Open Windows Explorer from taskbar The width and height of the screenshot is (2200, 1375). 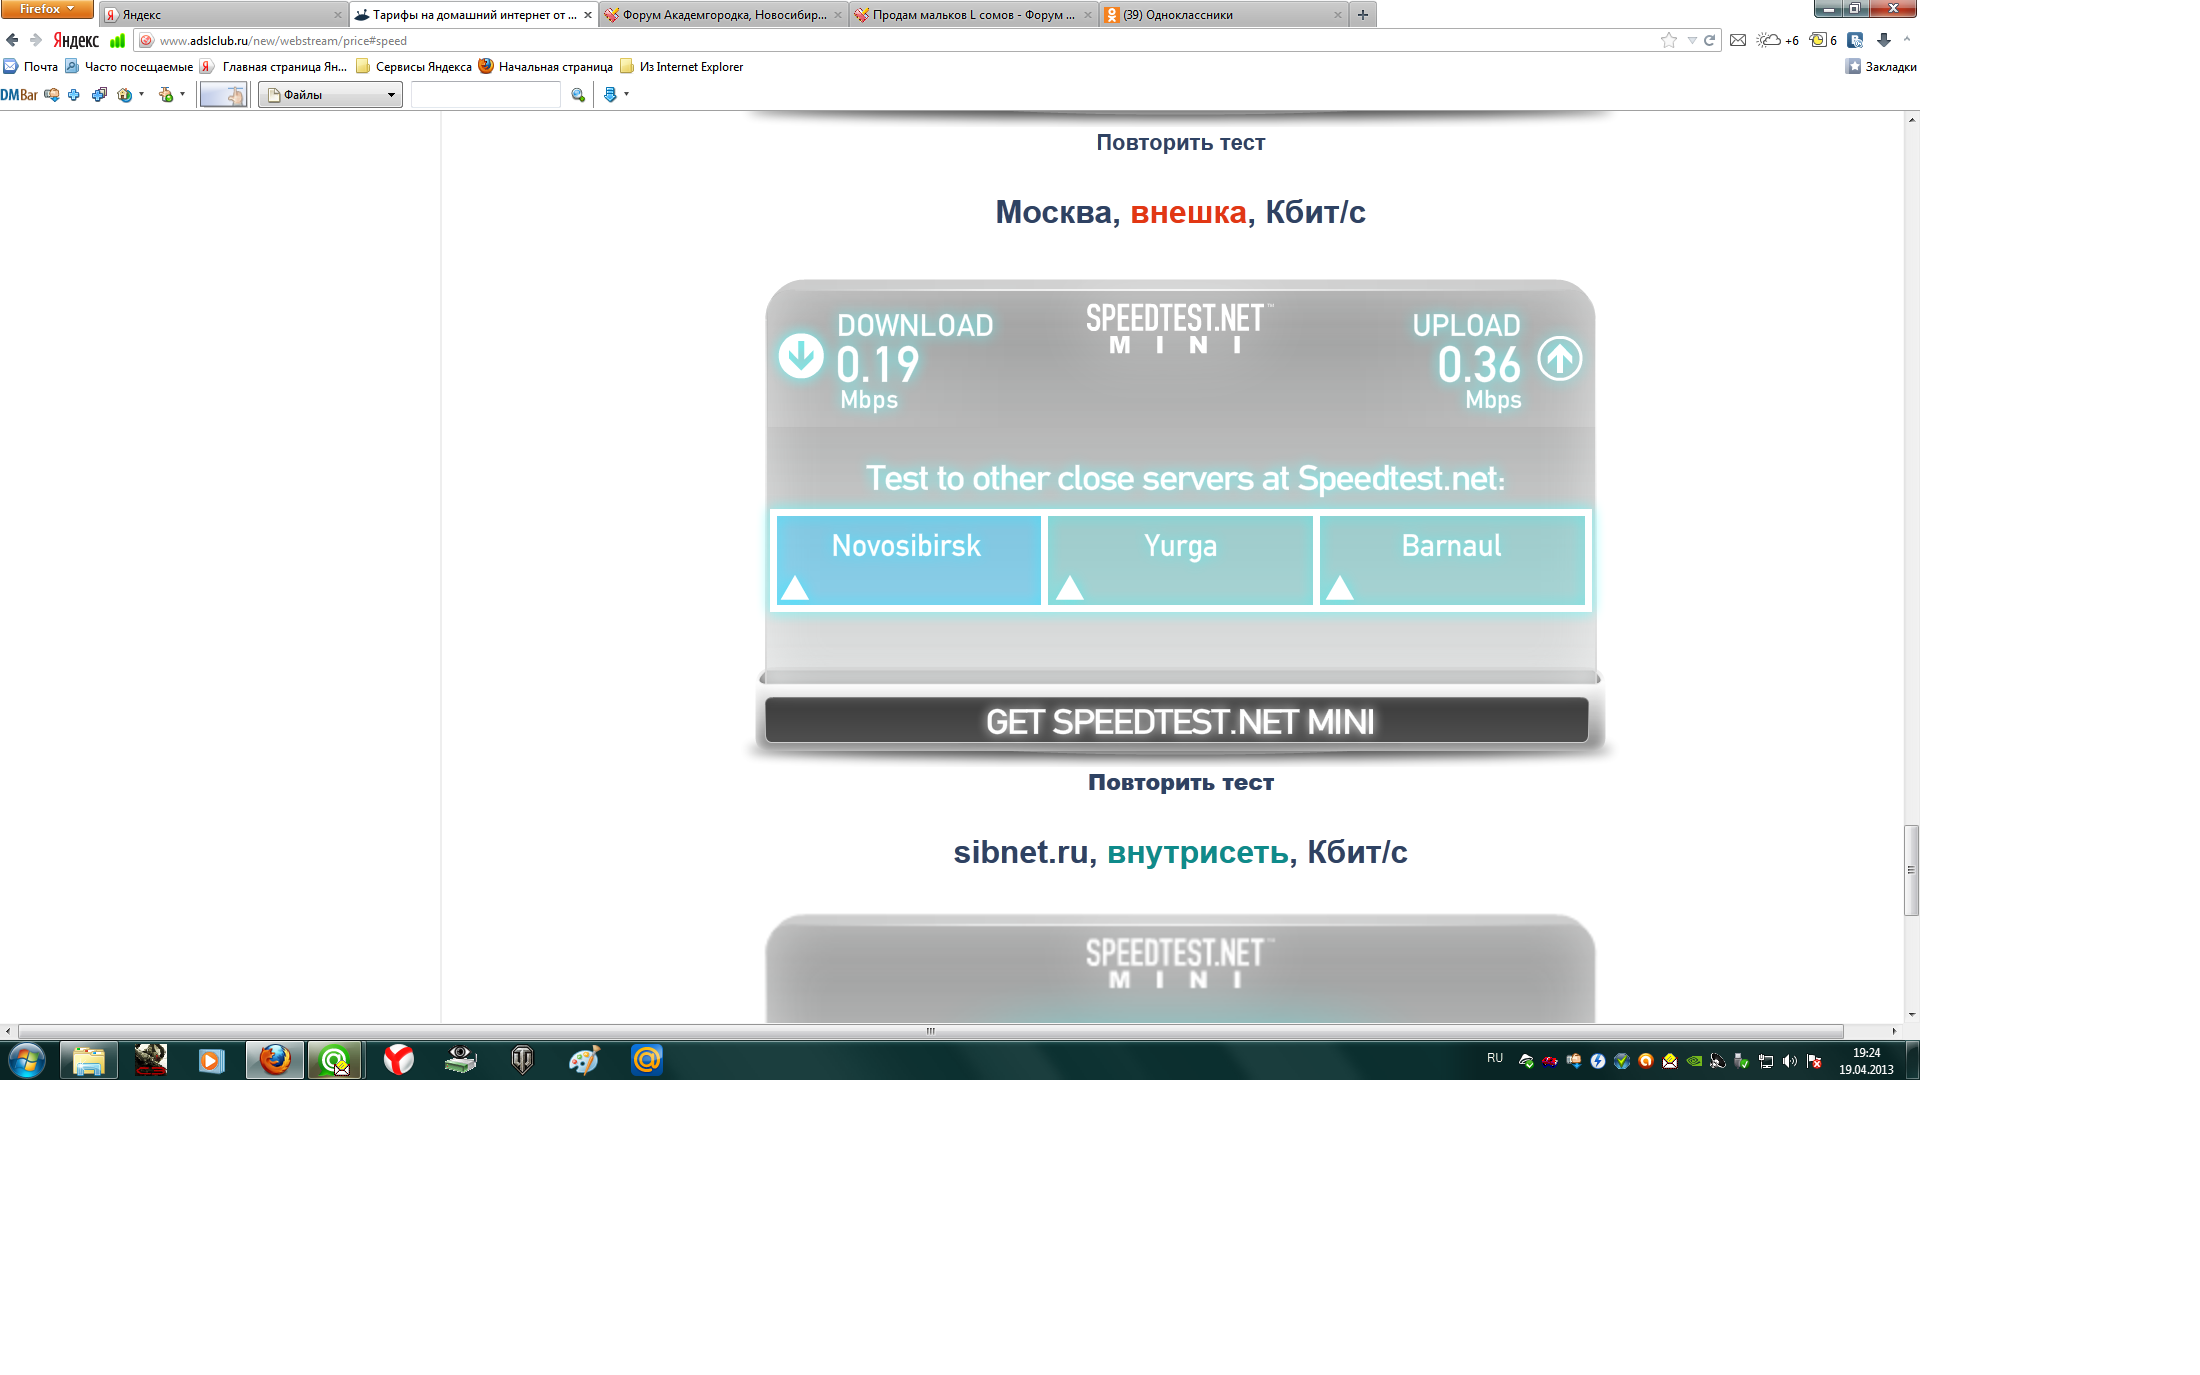pyautogui.click(x=89, y=1060)
